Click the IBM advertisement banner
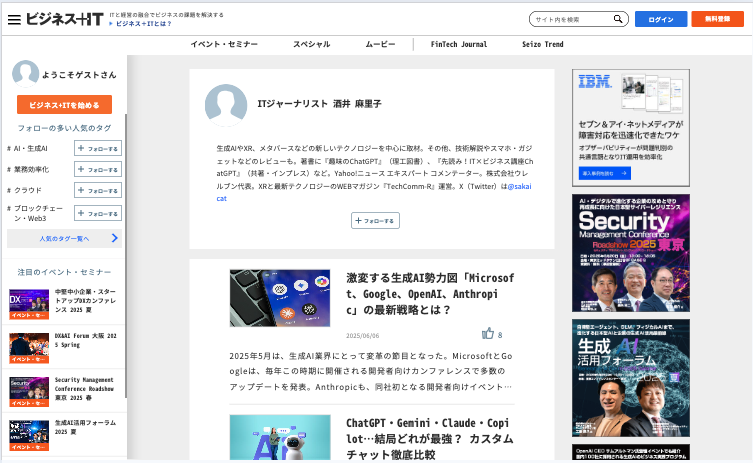 click(x=631, y=128)
